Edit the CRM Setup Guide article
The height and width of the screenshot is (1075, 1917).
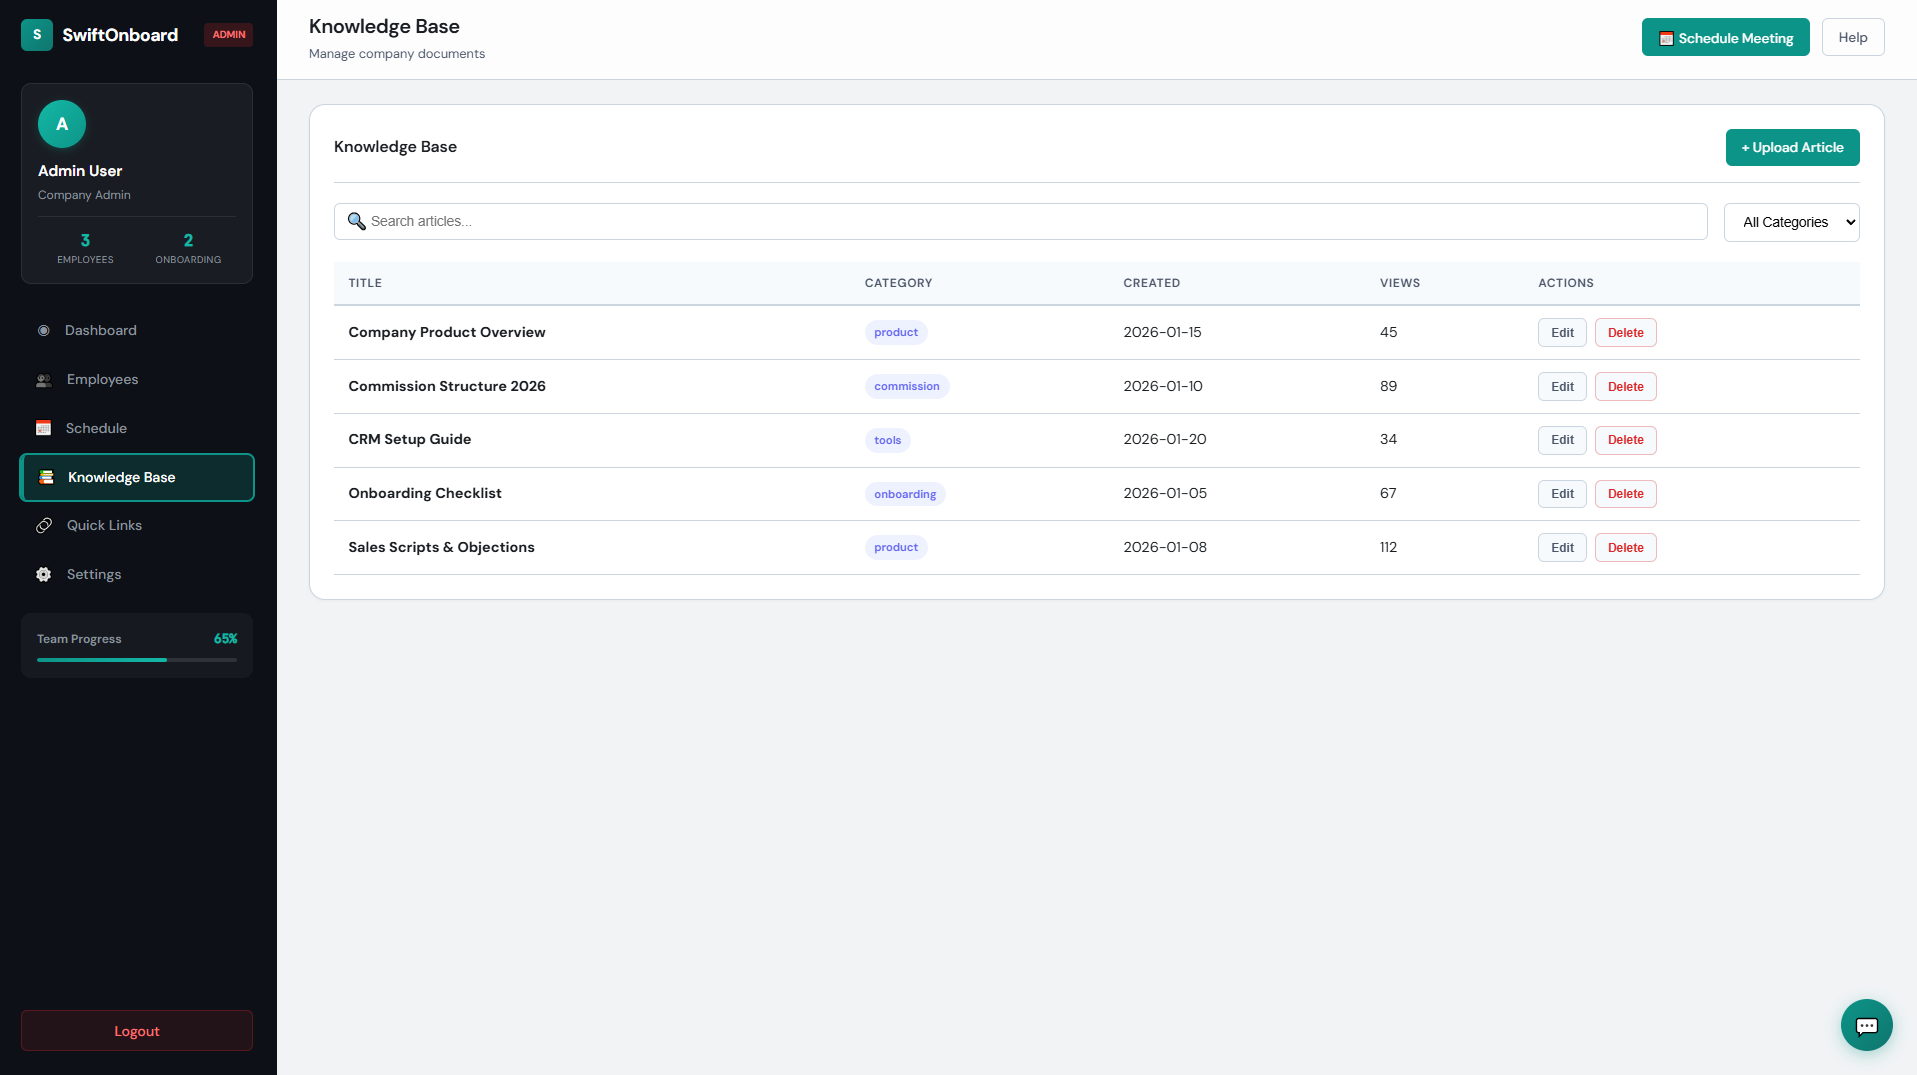click(x=1561, y=440)
